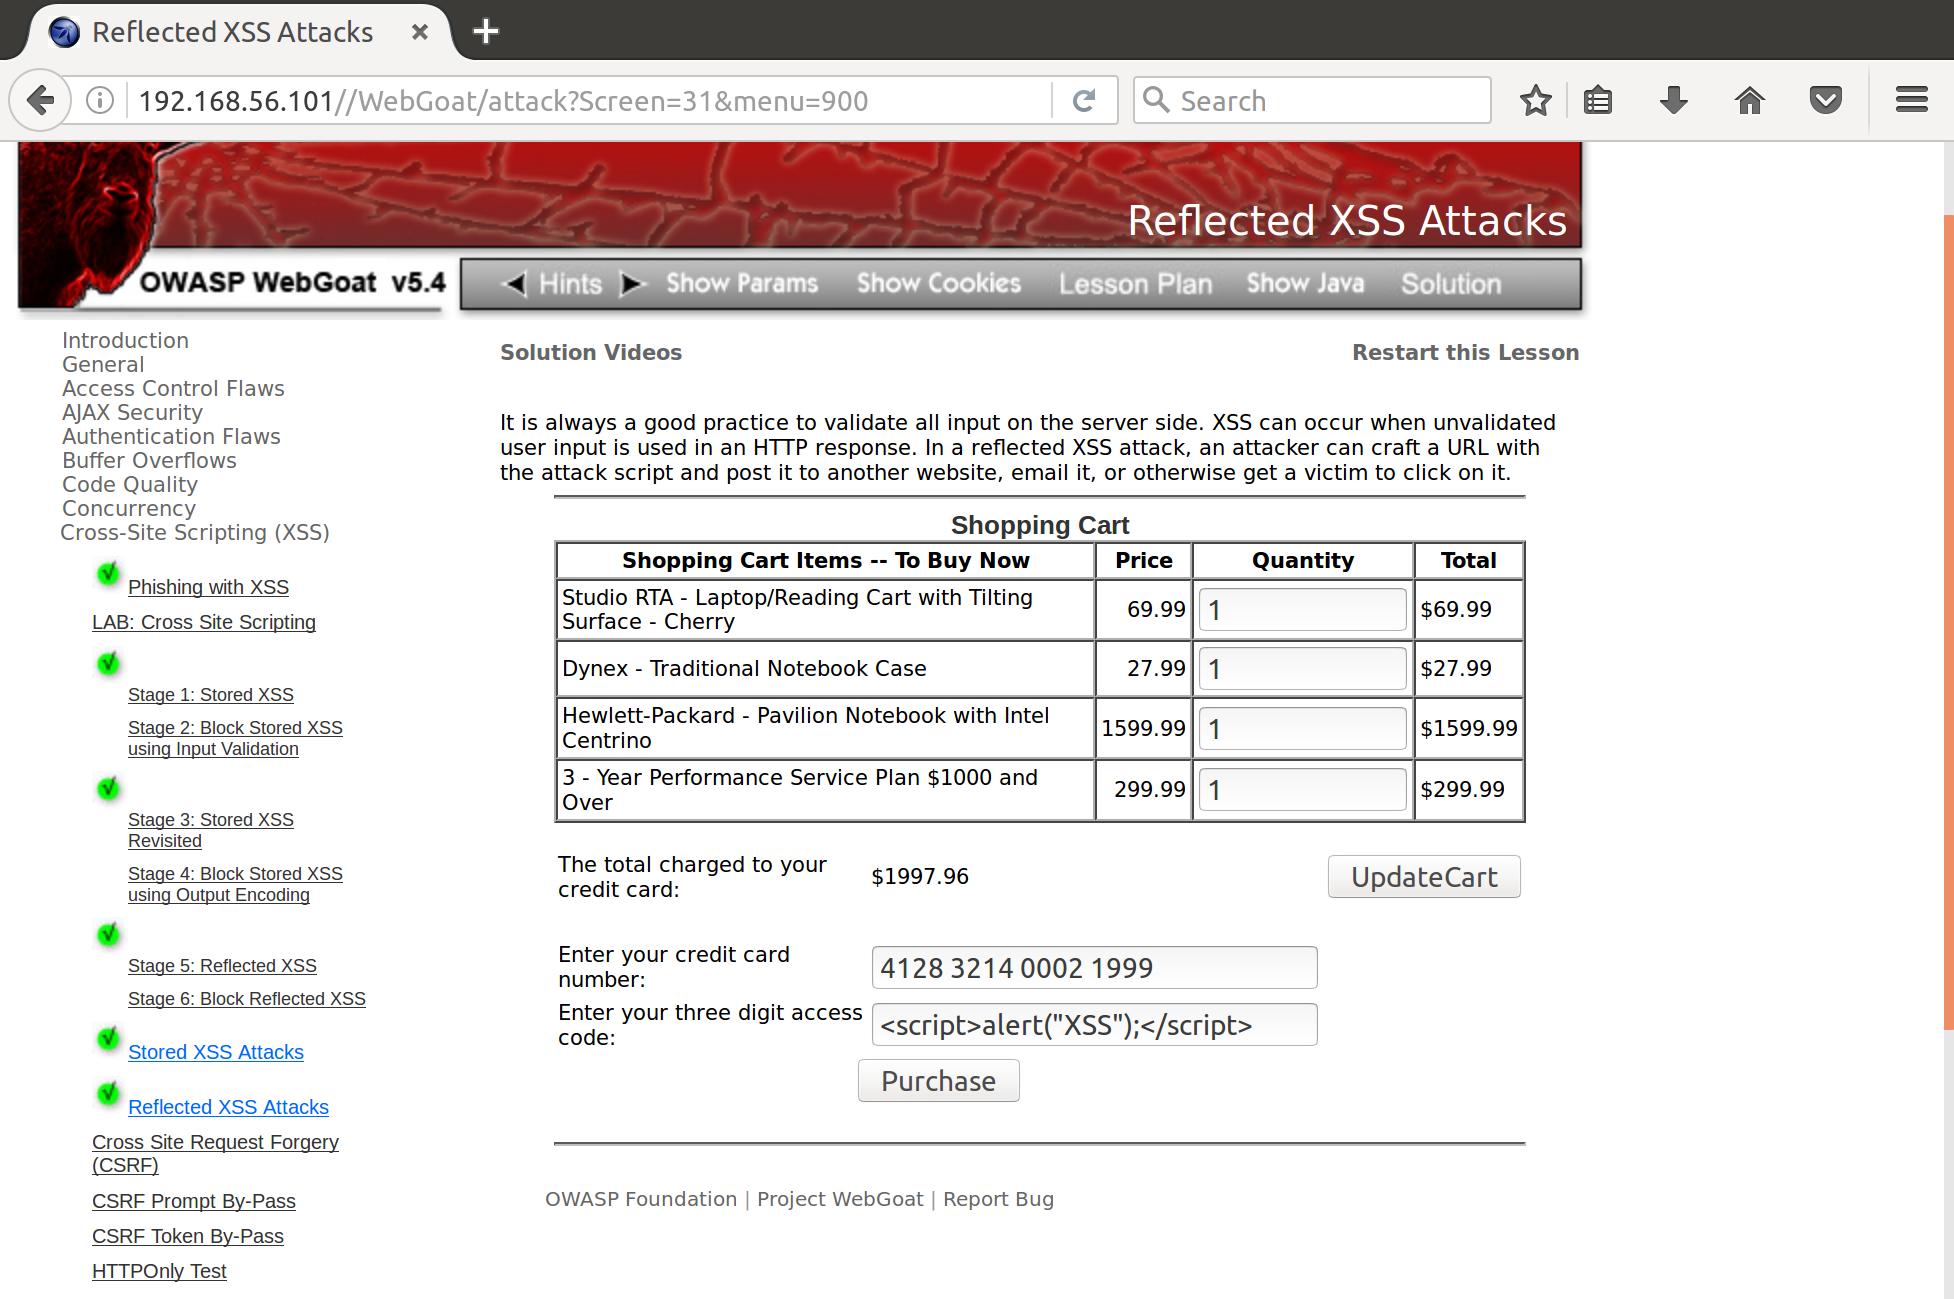Click the Purchase button
Screen dimensions: 1954x1299
click(938, 1080)
